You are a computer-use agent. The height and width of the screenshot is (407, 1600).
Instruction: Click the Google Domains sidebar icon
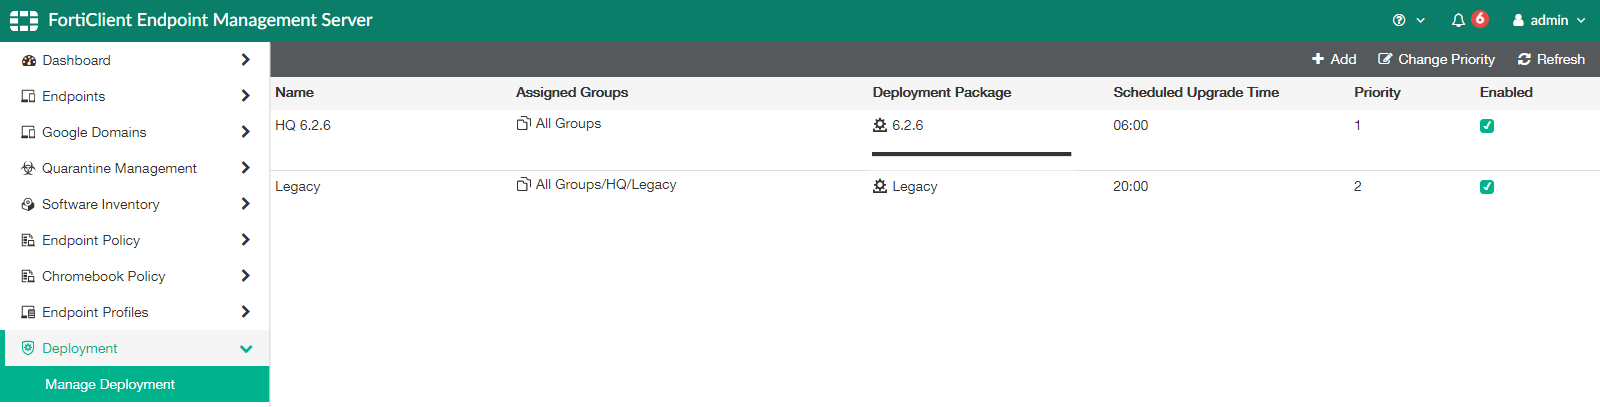click(x=28, y=132)
